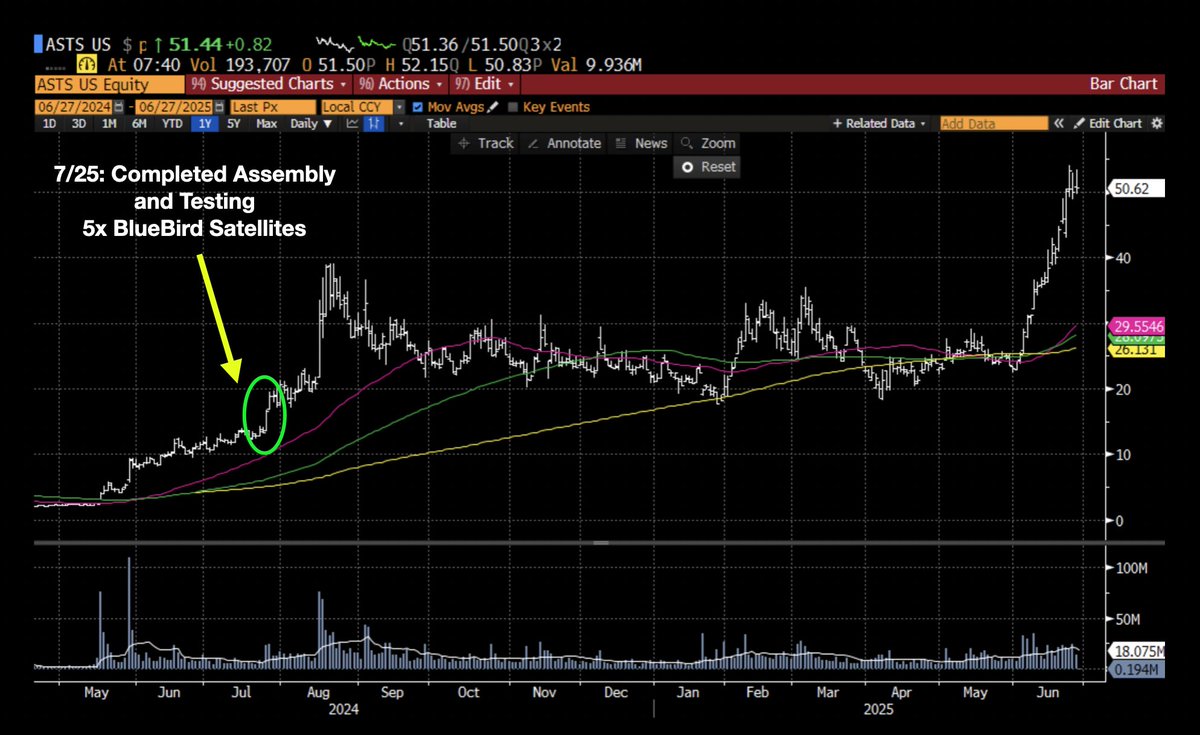
Task: Select the bar chart style icon
Action: [x=374, y=124]
